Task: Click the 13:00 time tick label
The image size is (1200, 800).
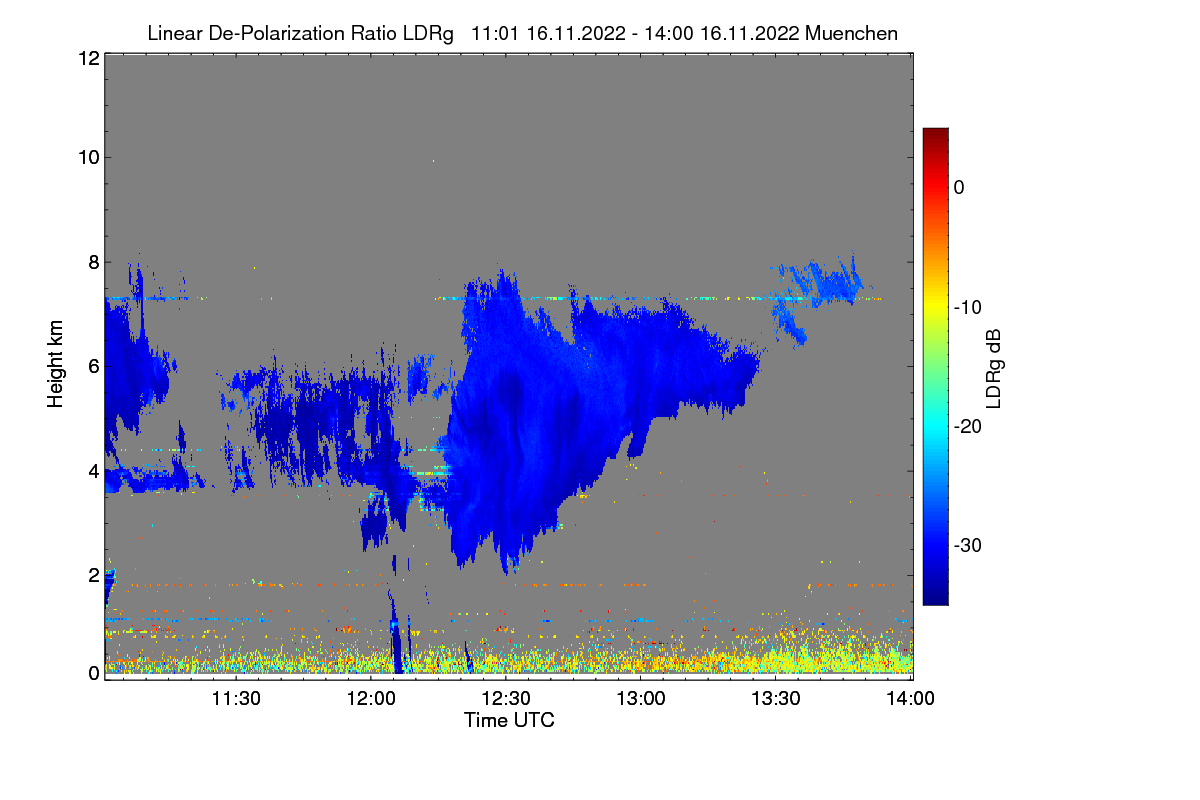Action: pos(641,698)
